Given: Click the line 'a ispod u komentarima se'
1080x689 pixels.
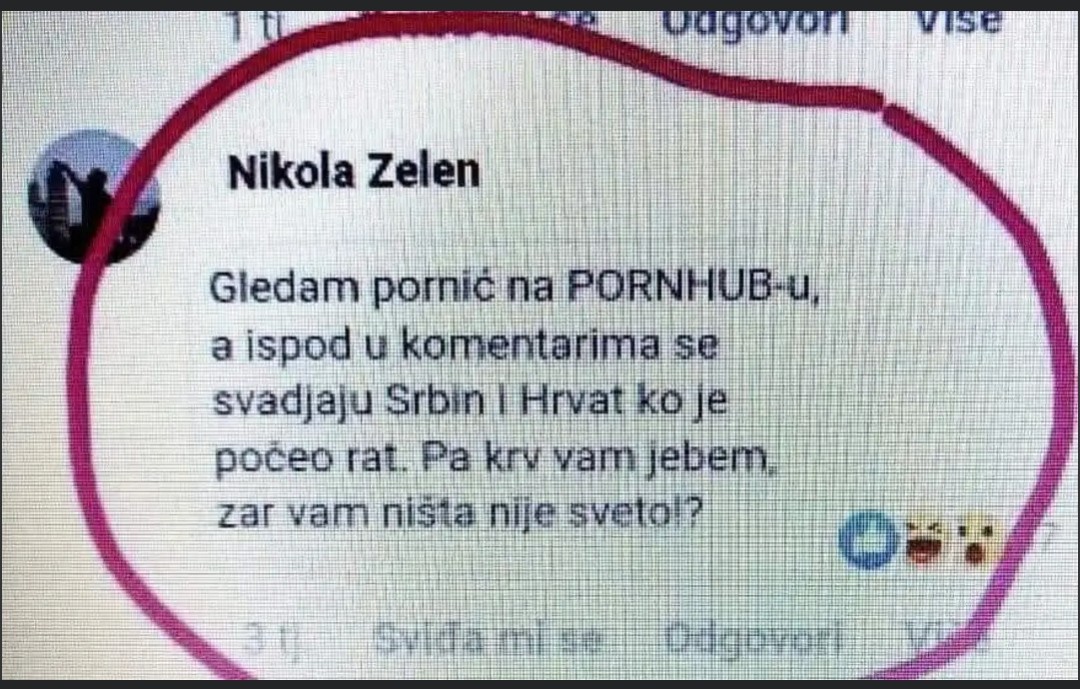Looking at the screenshot, I should 465,345.
